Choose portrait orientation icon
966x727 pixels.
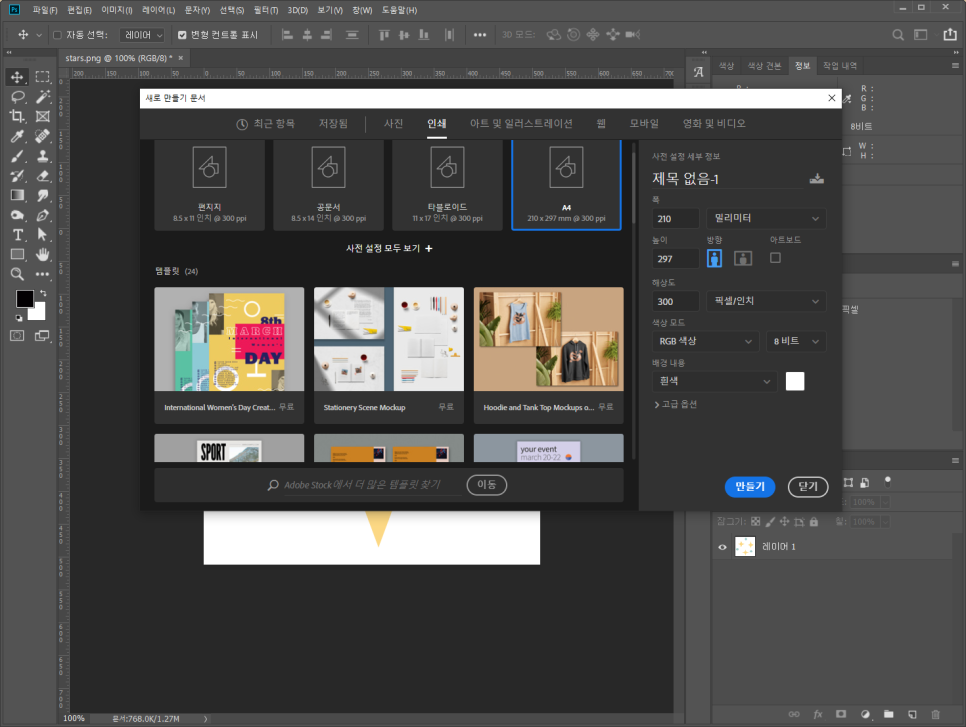[715, 258]
